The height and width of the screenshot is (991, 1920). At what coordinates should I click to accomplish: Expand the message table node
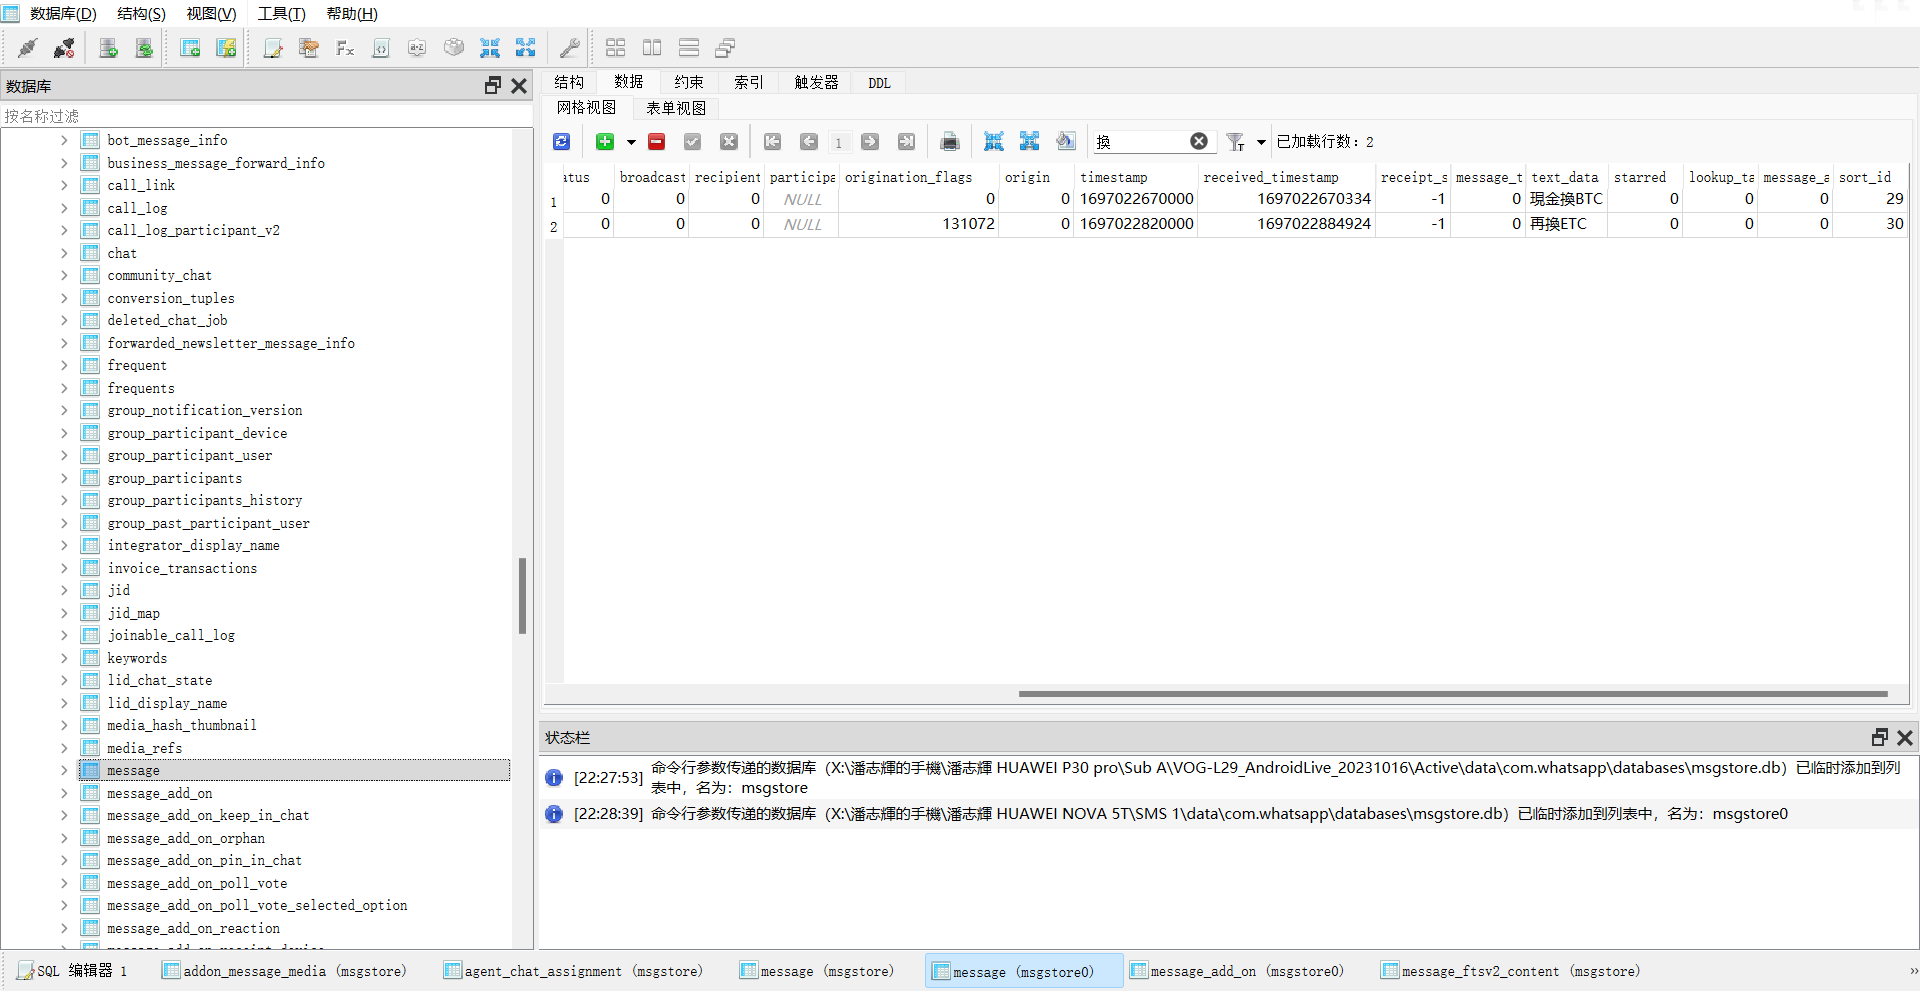pyautogui.click(x=64, y=770)
